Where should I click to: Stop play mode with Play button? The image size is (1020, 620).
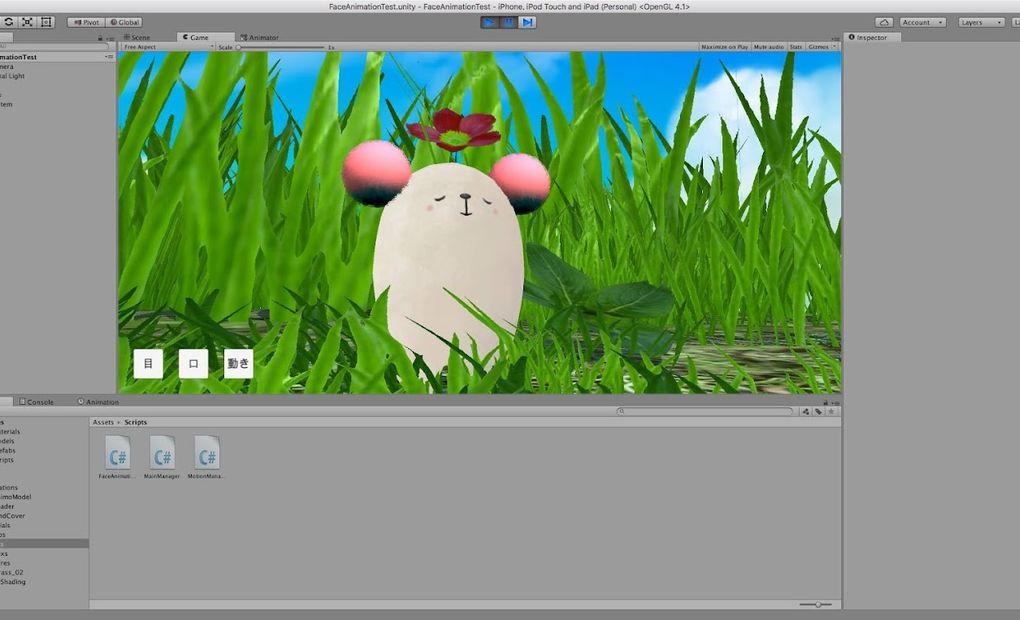pyautogui.click(x=489, y=22)
